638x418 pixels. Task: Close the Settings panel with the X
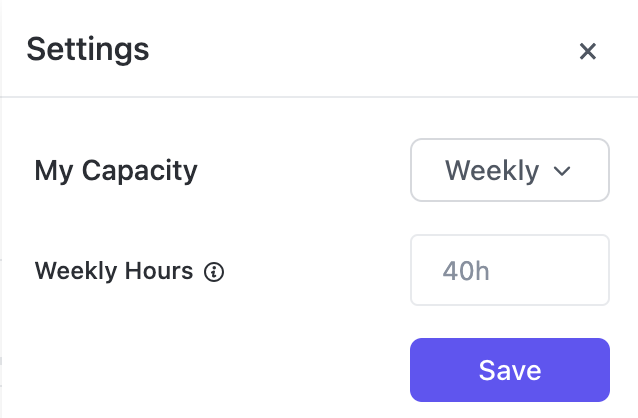tap(588, 51)
